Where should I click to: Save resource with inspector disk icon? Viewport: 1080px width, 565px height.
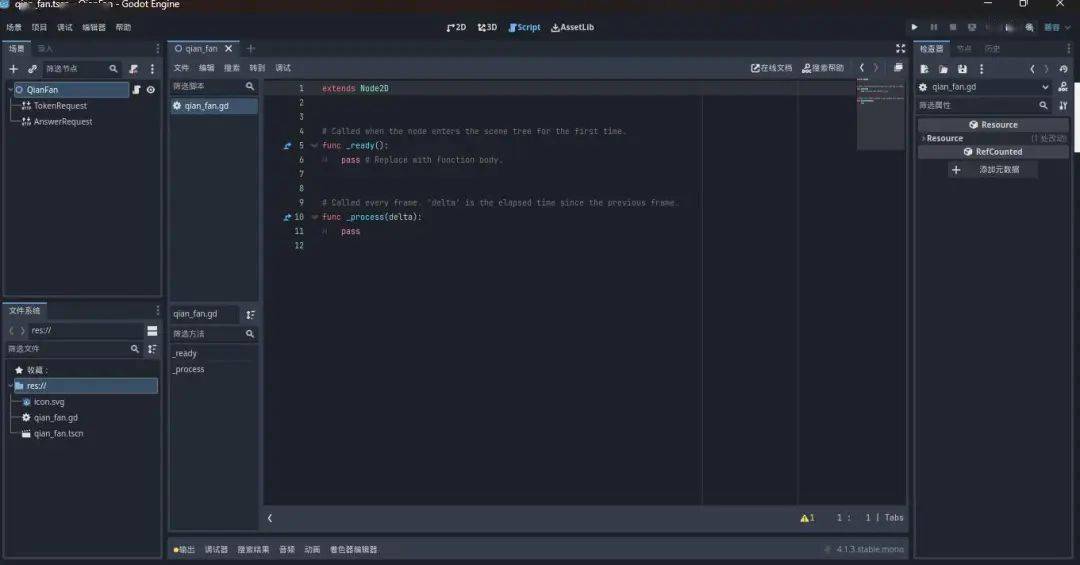[x=962, y=70]
